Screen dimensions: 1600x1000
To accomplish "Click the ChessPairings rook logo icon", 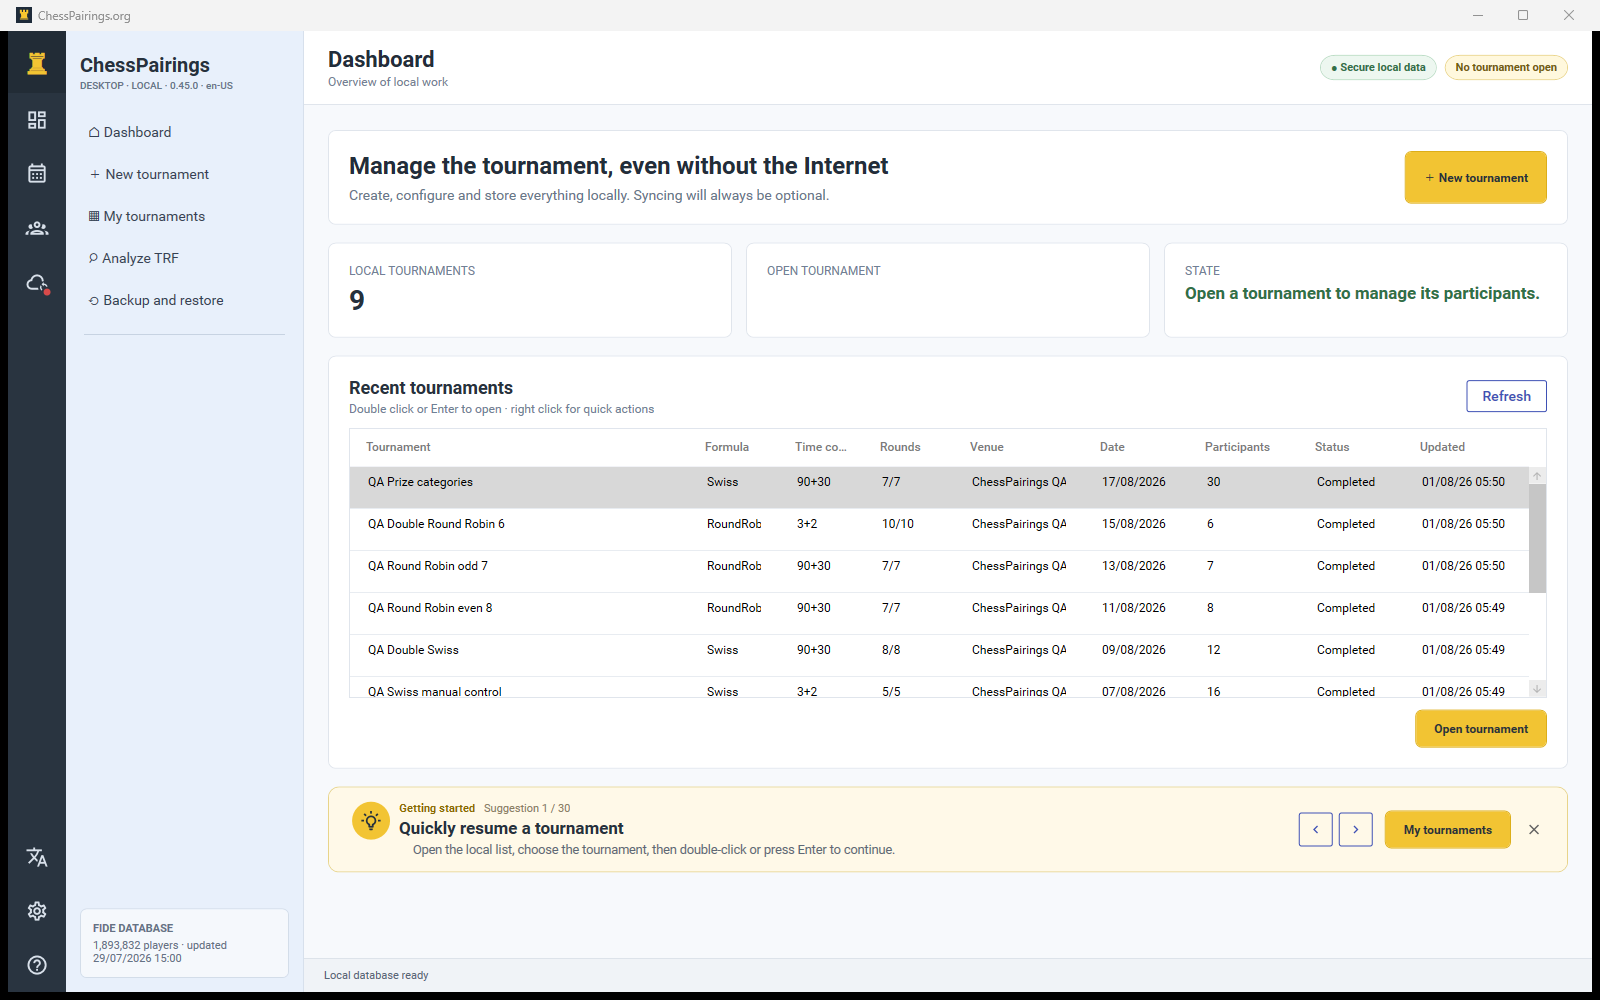I will [37, 63].
